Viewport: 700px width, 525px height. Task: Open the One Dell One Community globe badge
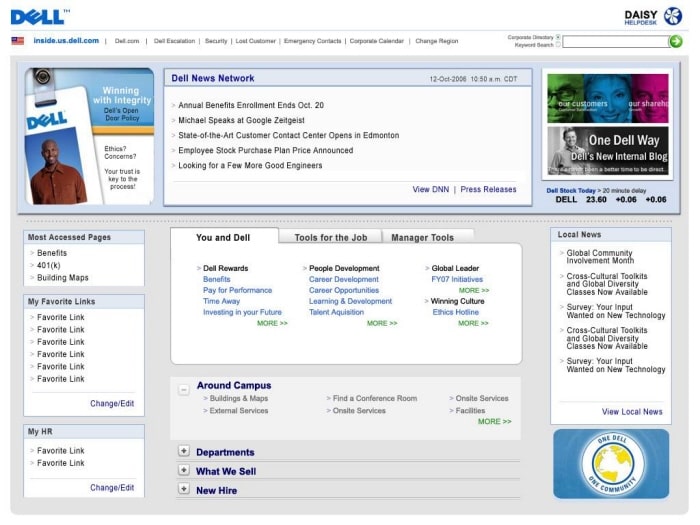(612, 464)
